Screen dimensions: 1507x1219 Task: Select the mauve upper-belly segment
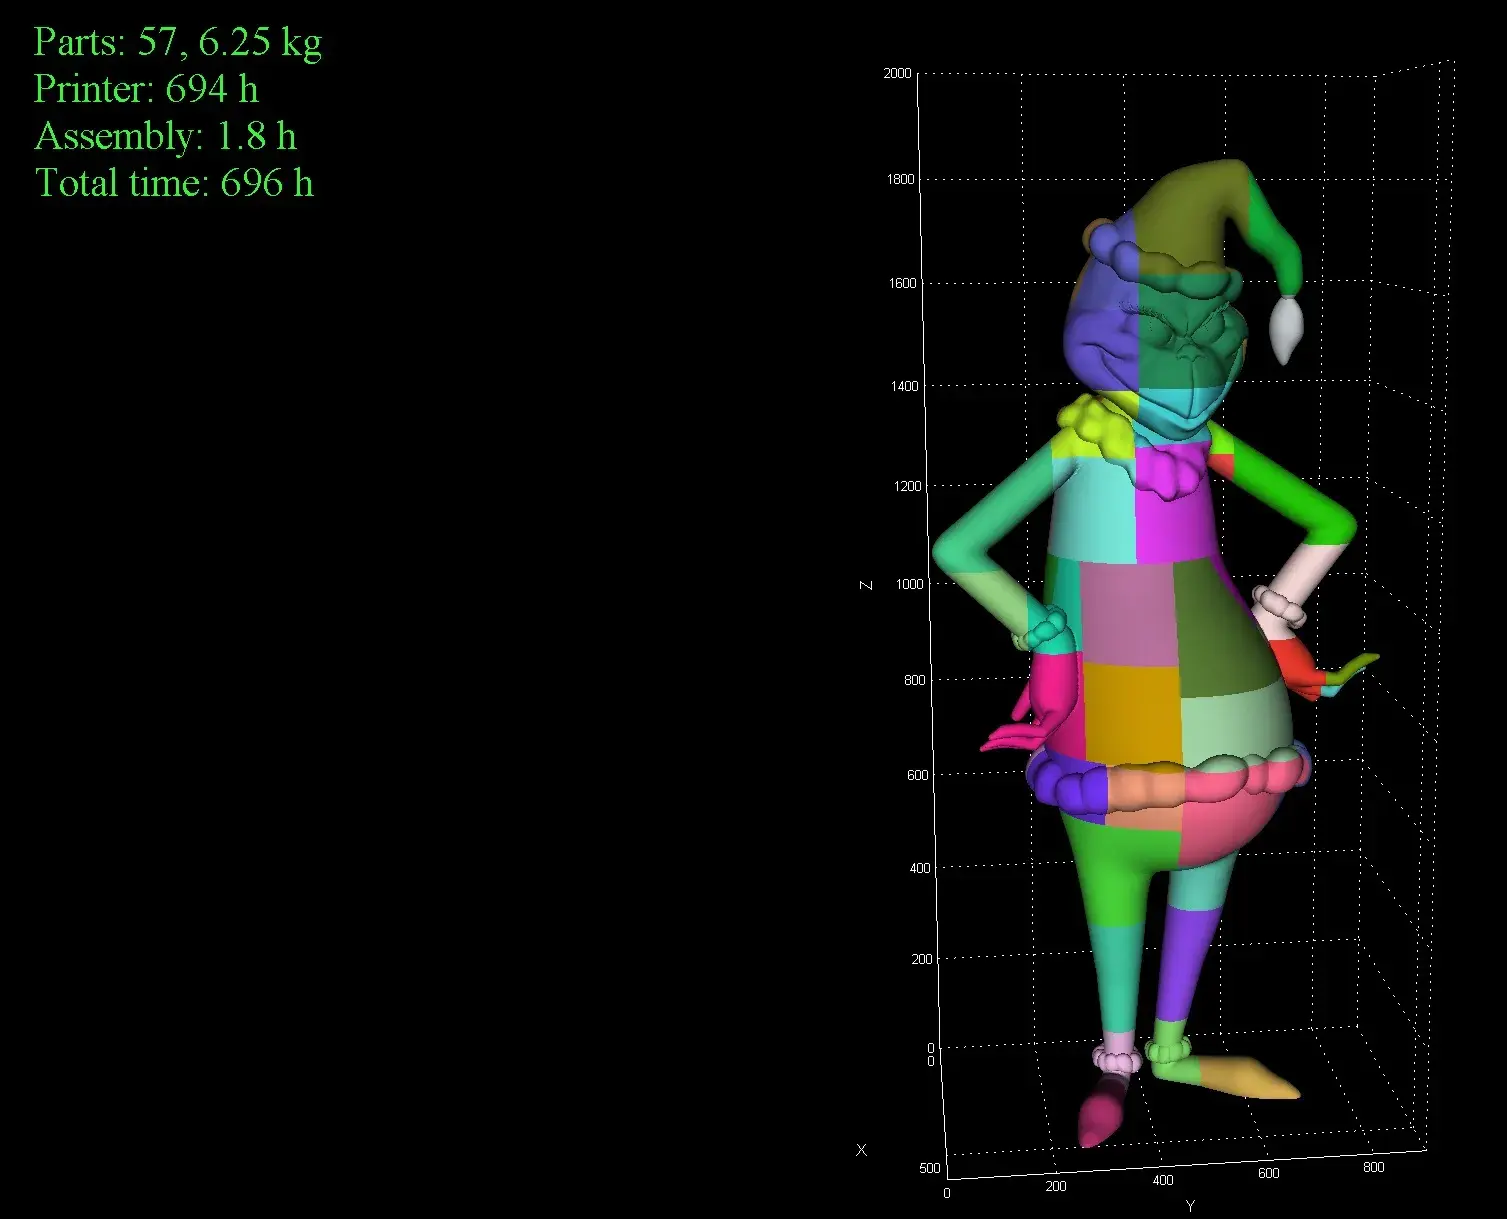point(1125,612)
